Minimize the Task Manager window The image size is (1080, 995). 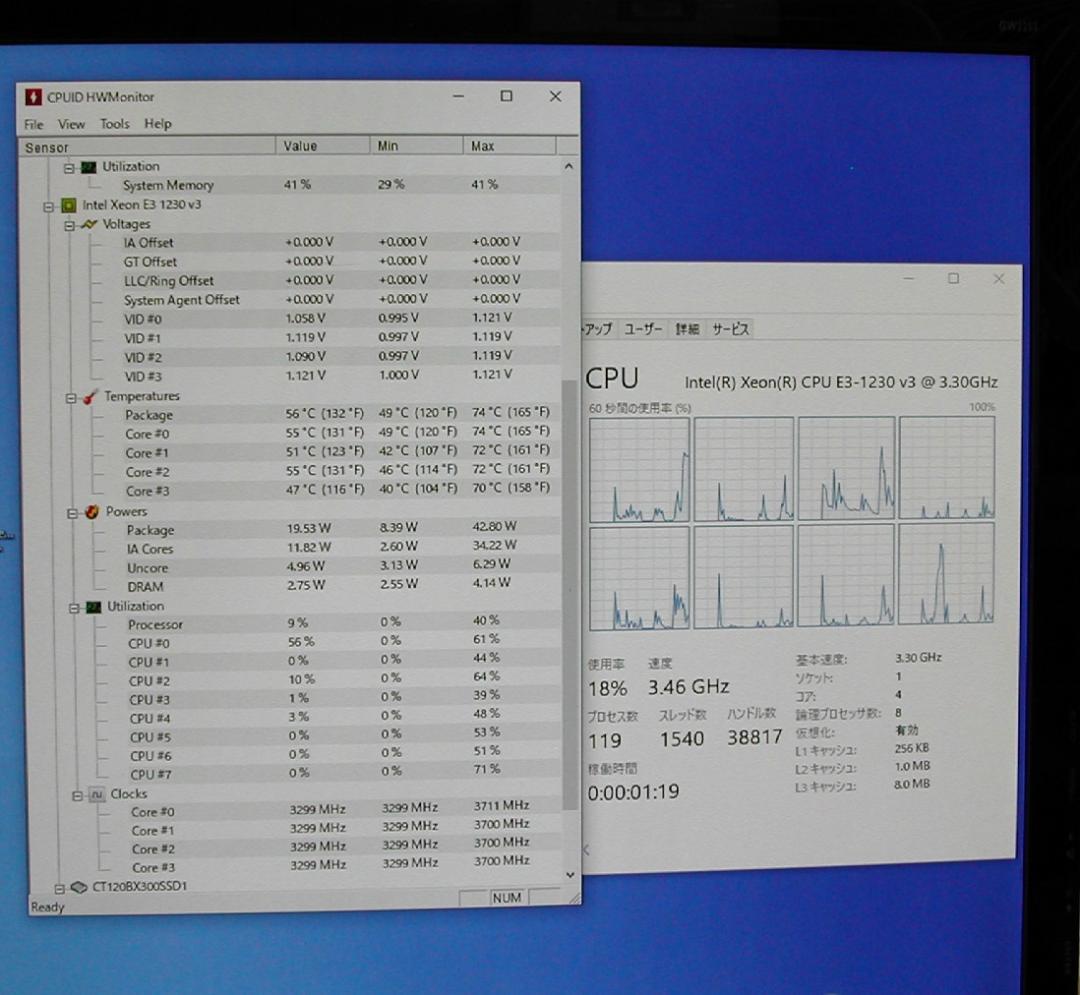(908, 279)
